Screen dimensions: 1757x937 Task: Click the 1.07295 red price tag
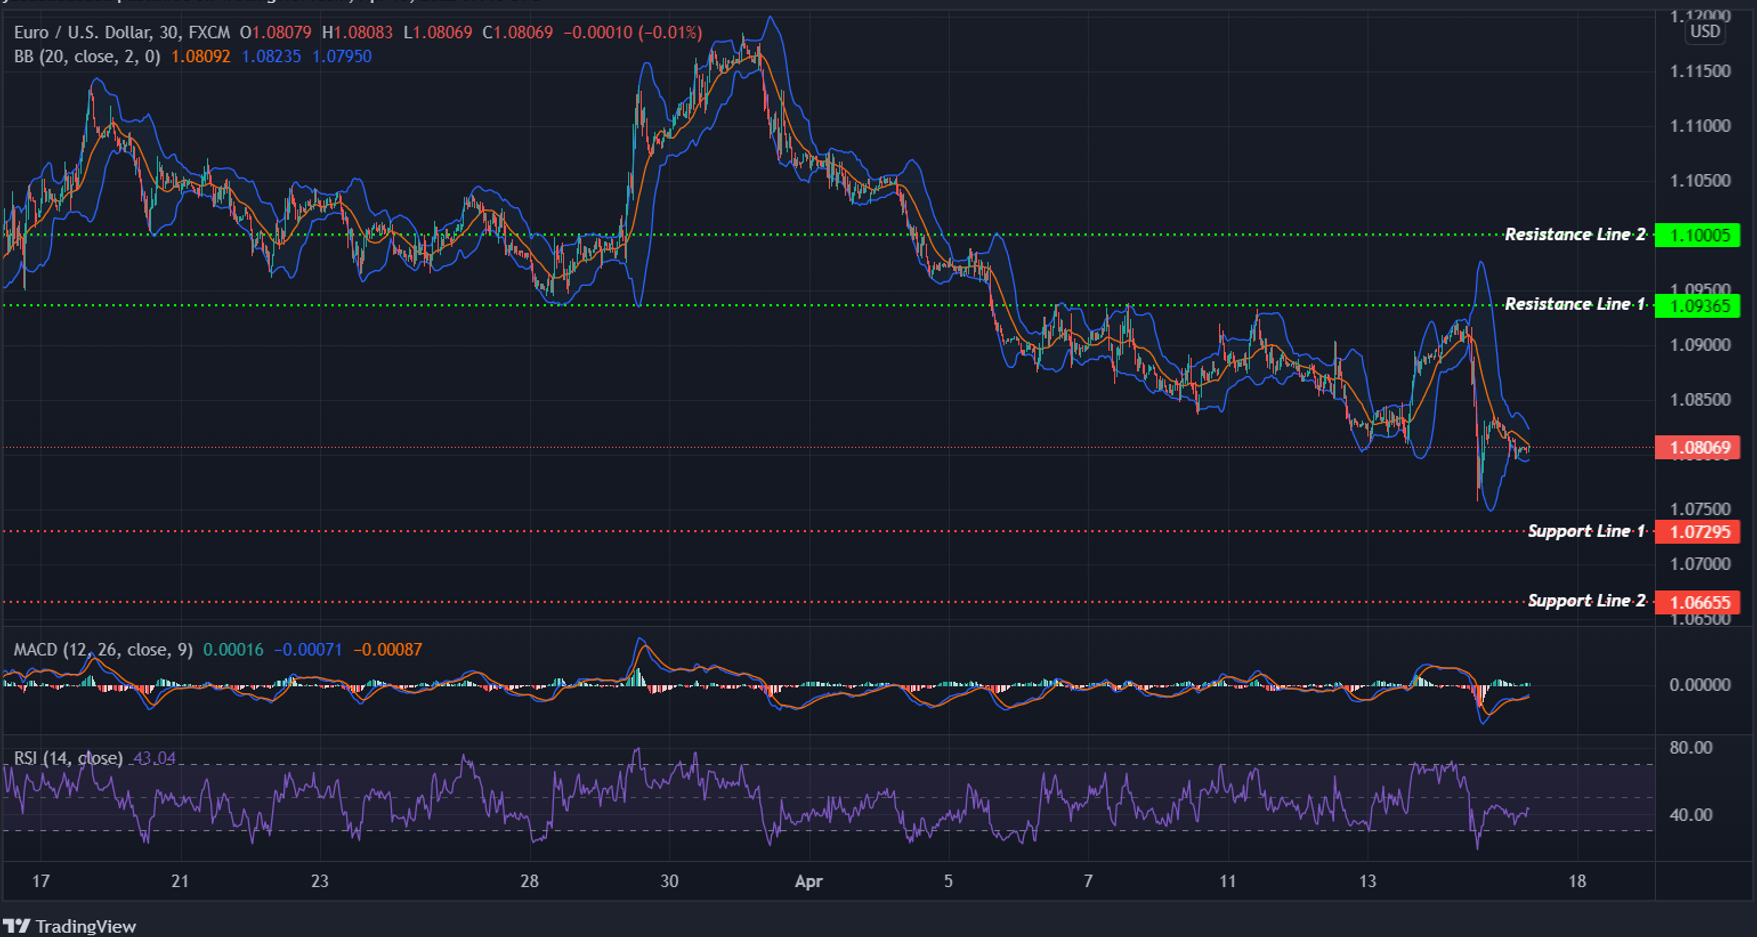click(1698, 532)
